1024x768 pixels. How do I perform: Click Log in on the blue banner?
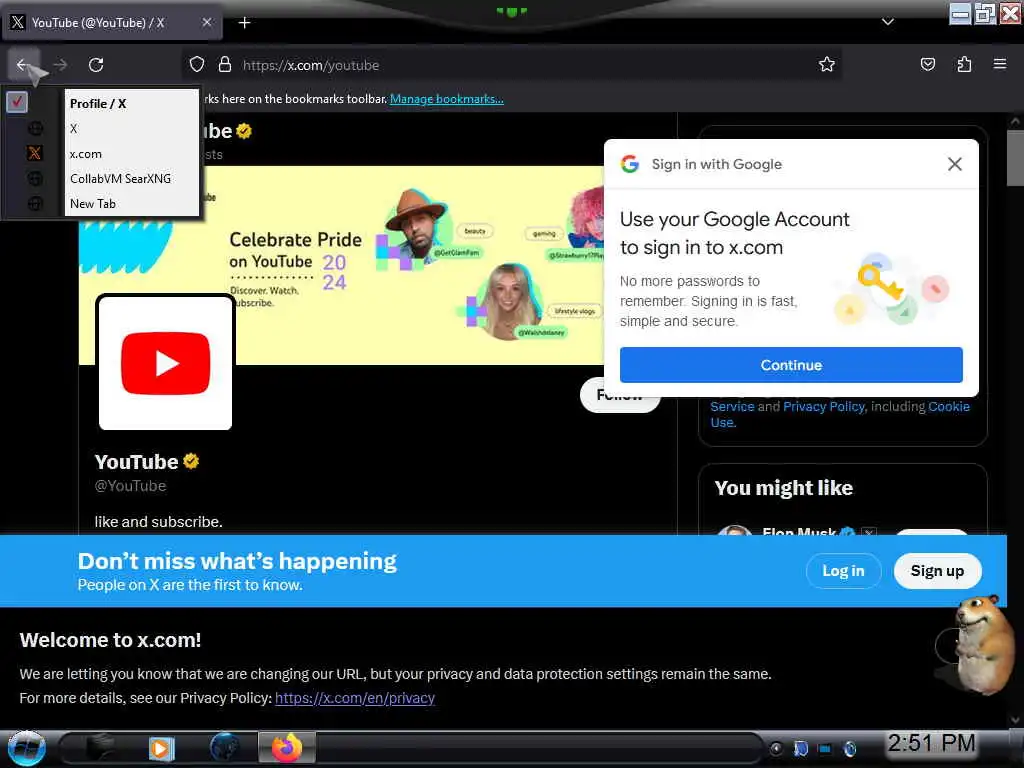(x=843, y=571)
